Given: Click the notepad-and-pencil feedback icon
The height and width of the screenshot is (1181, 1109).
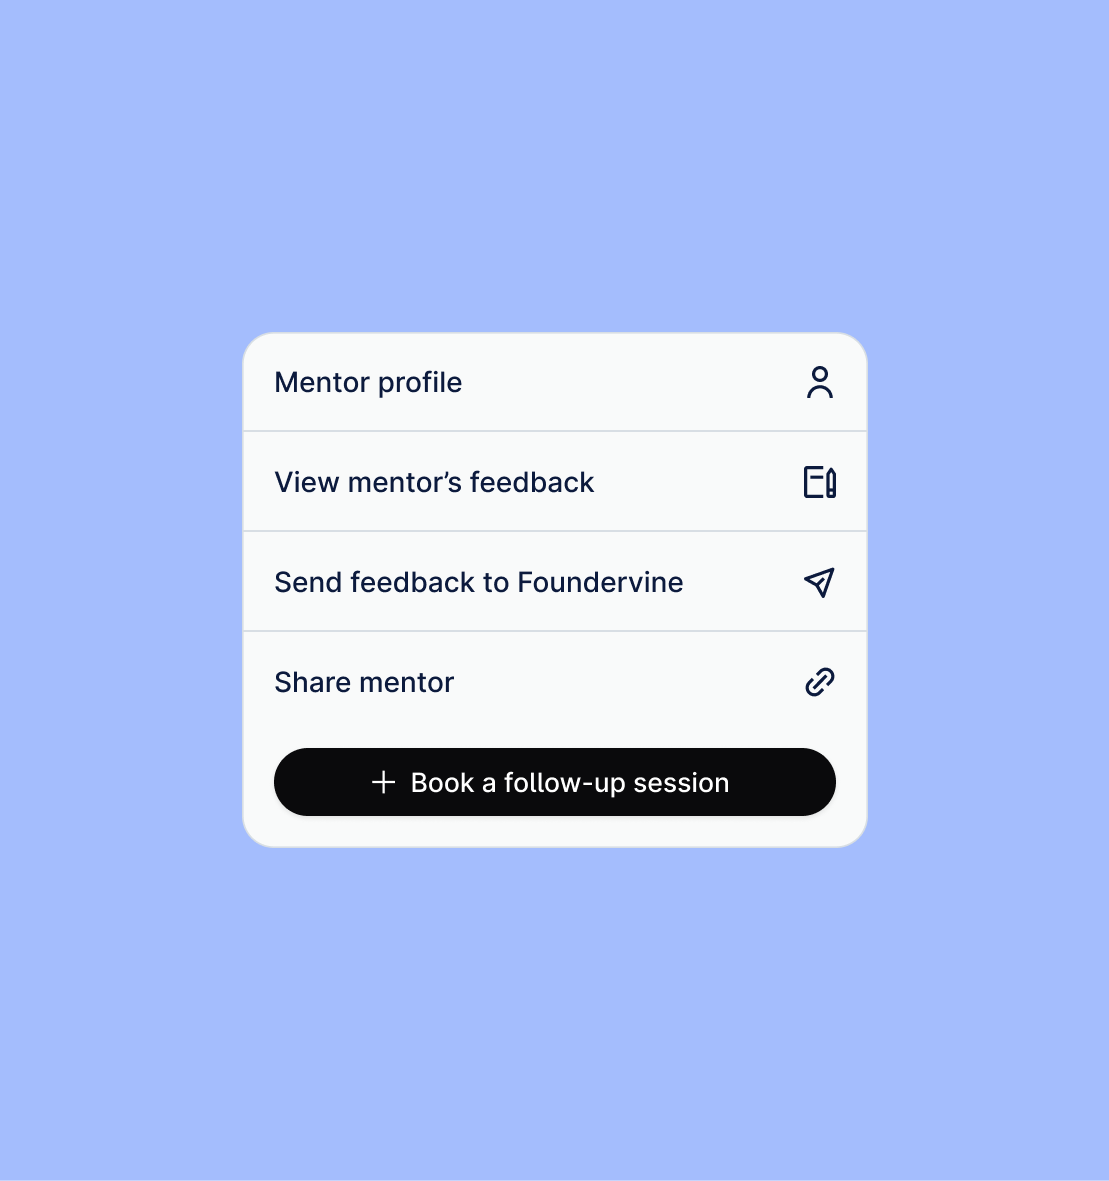Looking at the screenshot, I should (820, 482).
